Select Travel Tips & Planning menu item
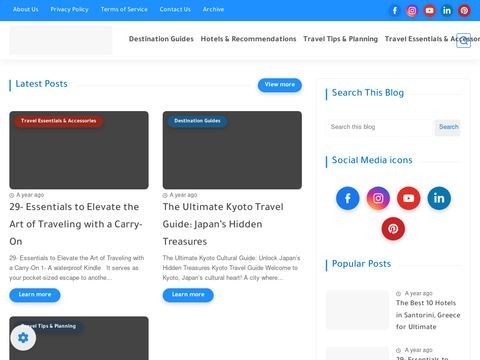The width and height of the screenshot is (480, 360). (x=341, y=39)
